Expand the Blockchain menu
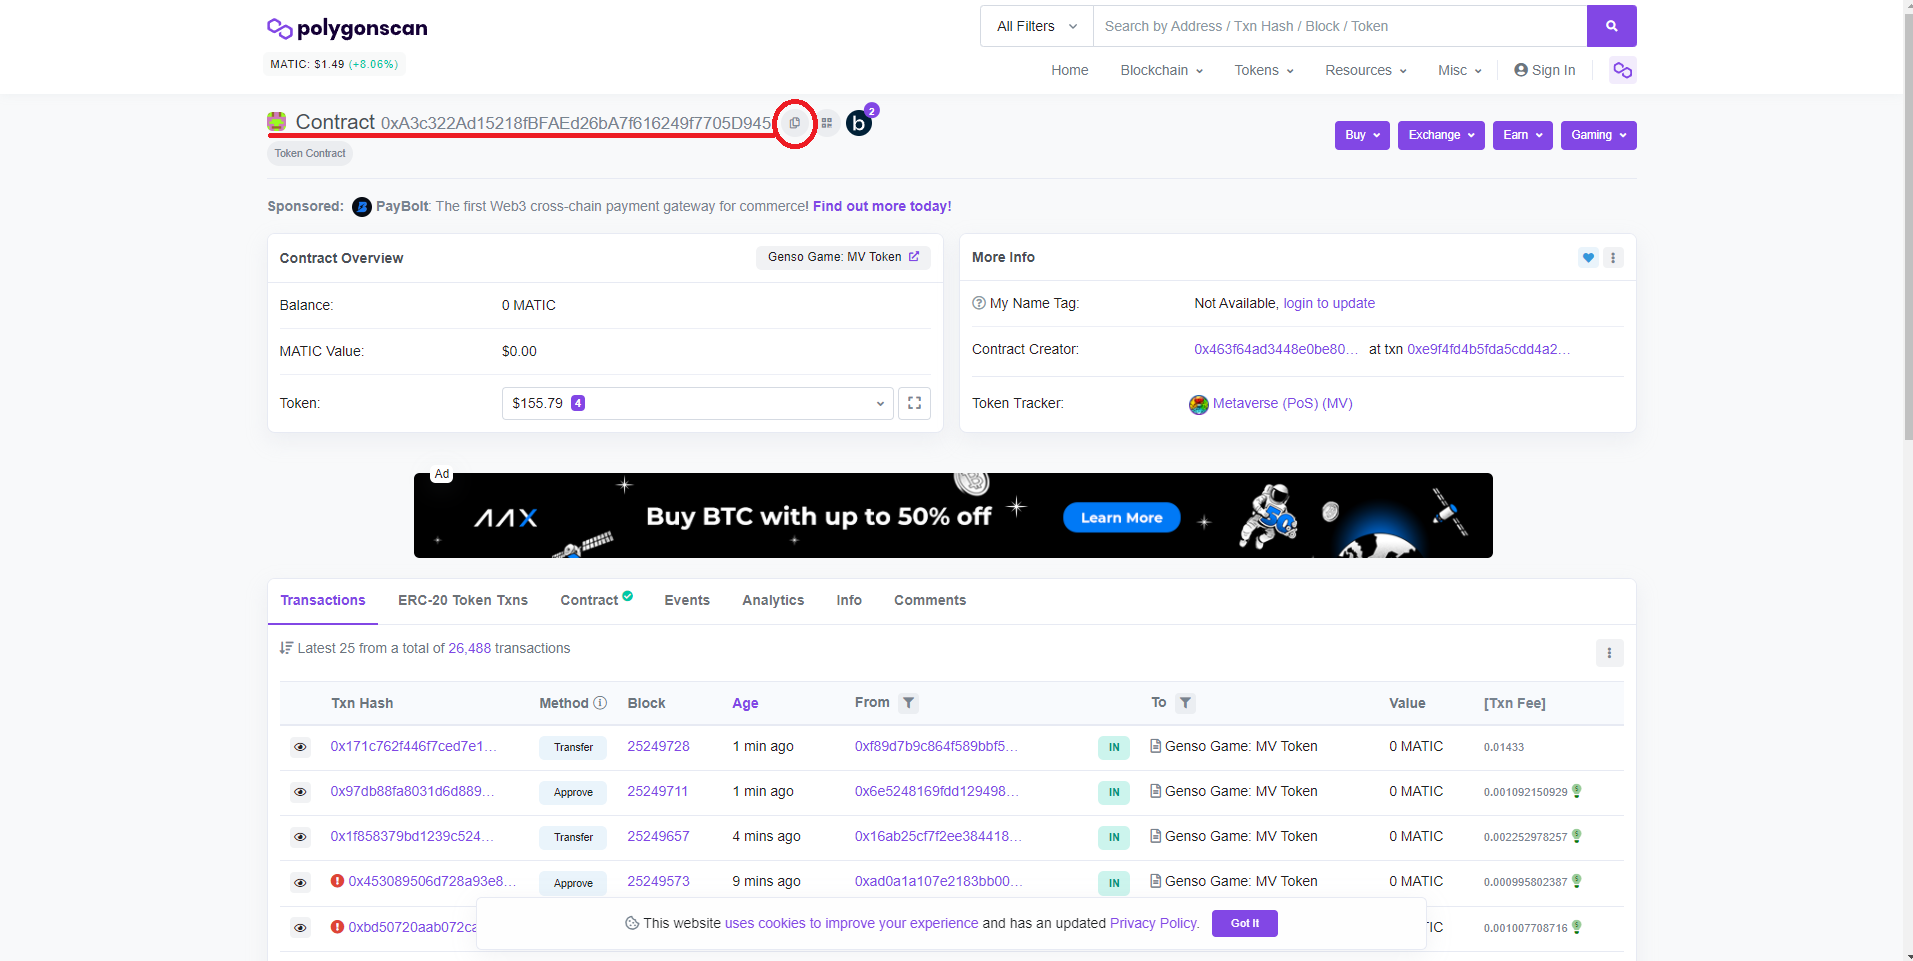 click(x=1161, y=70)
